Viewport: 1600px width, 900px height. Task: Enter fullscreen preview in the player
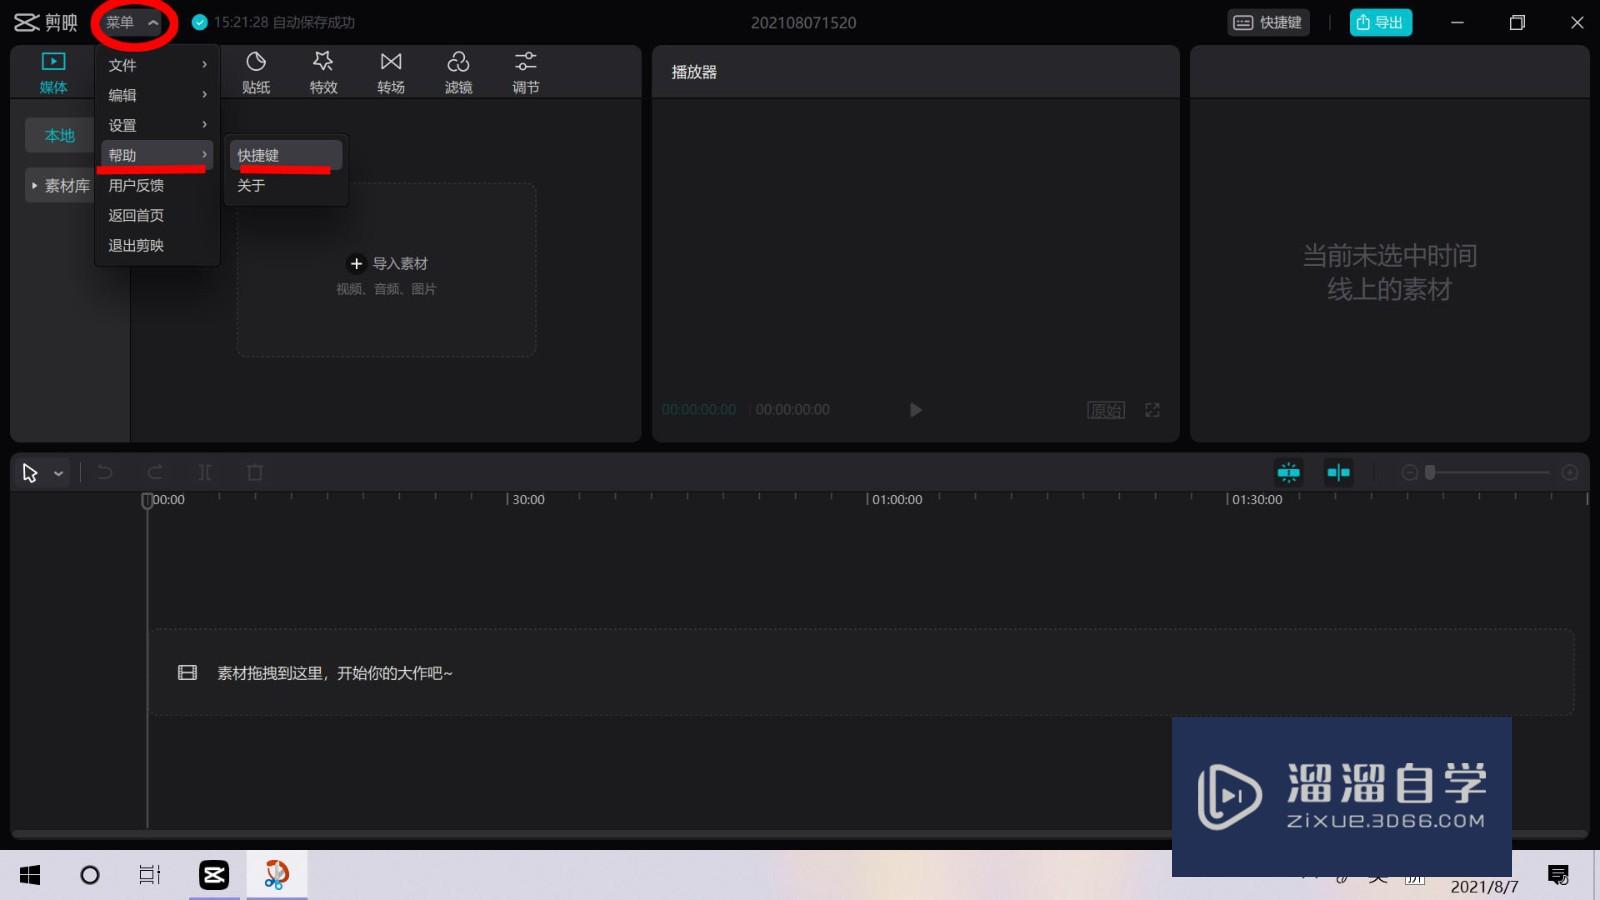click(1152, 410)
